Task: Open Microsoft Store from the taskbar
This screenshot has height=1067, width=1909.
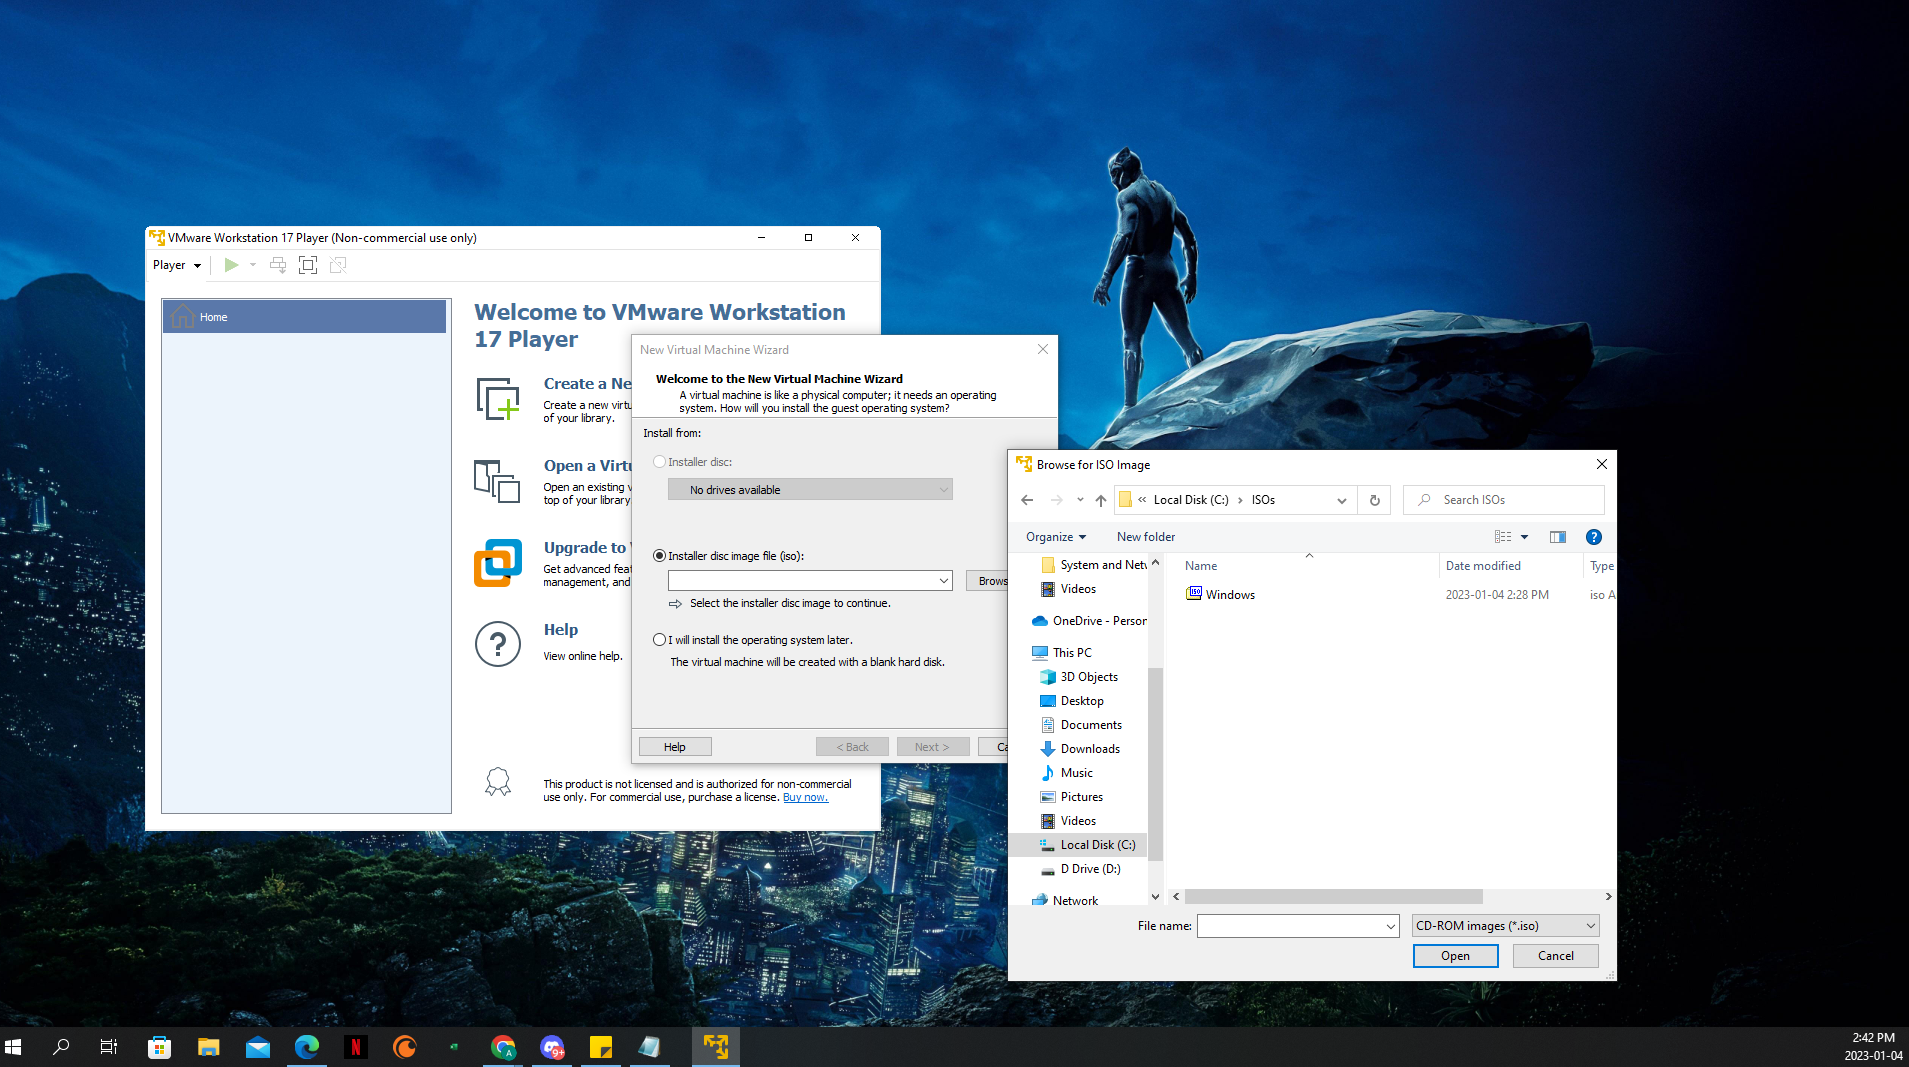Action: [159, 1047]
